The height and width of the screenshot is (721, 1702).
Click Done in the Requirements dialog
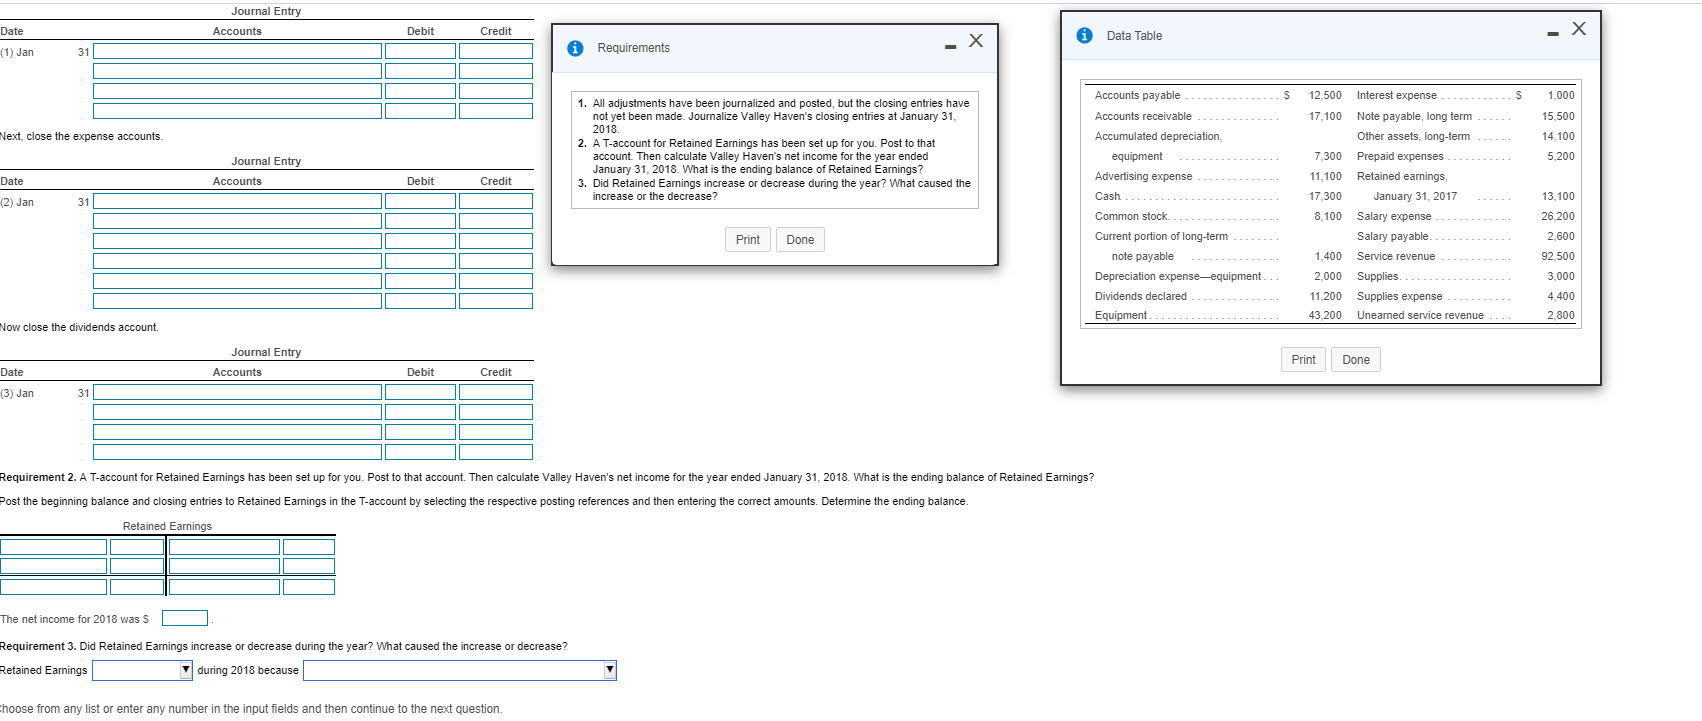point(800,240)
